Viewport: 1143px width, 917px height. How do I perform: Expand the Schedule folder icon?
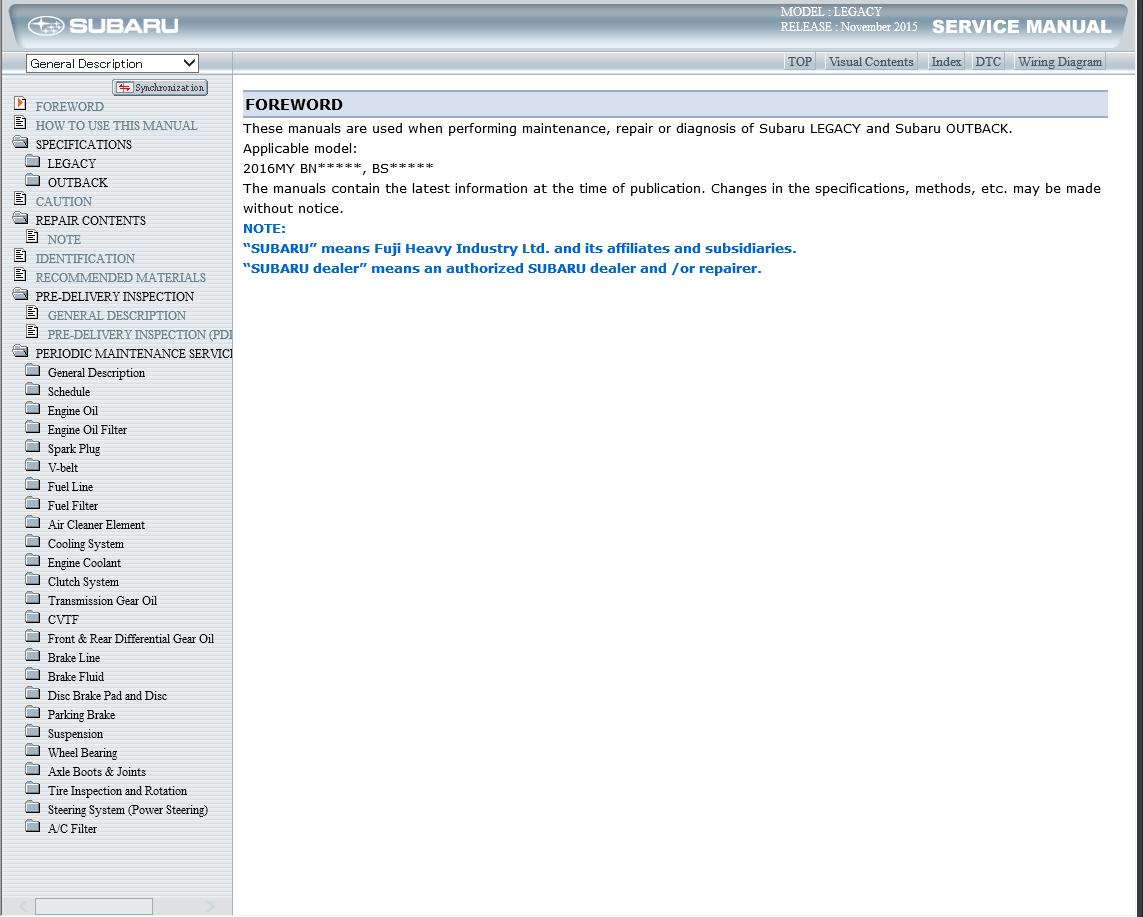tap(33, 389)
